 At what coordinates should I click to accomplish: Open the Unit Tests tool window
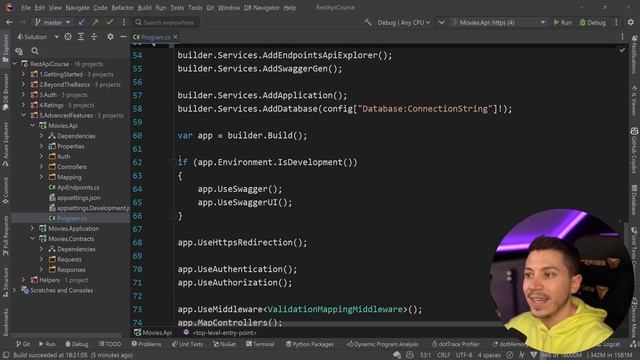click(187, 344)
